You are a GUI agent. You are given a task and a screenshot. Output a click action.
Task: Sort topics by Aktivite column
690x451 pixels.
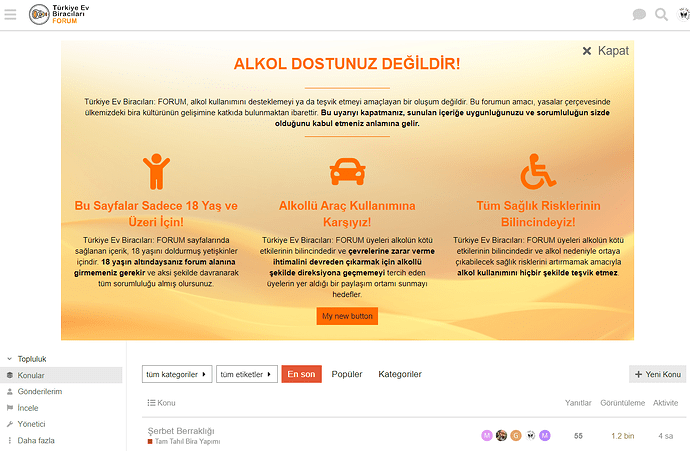pos(665,403)
